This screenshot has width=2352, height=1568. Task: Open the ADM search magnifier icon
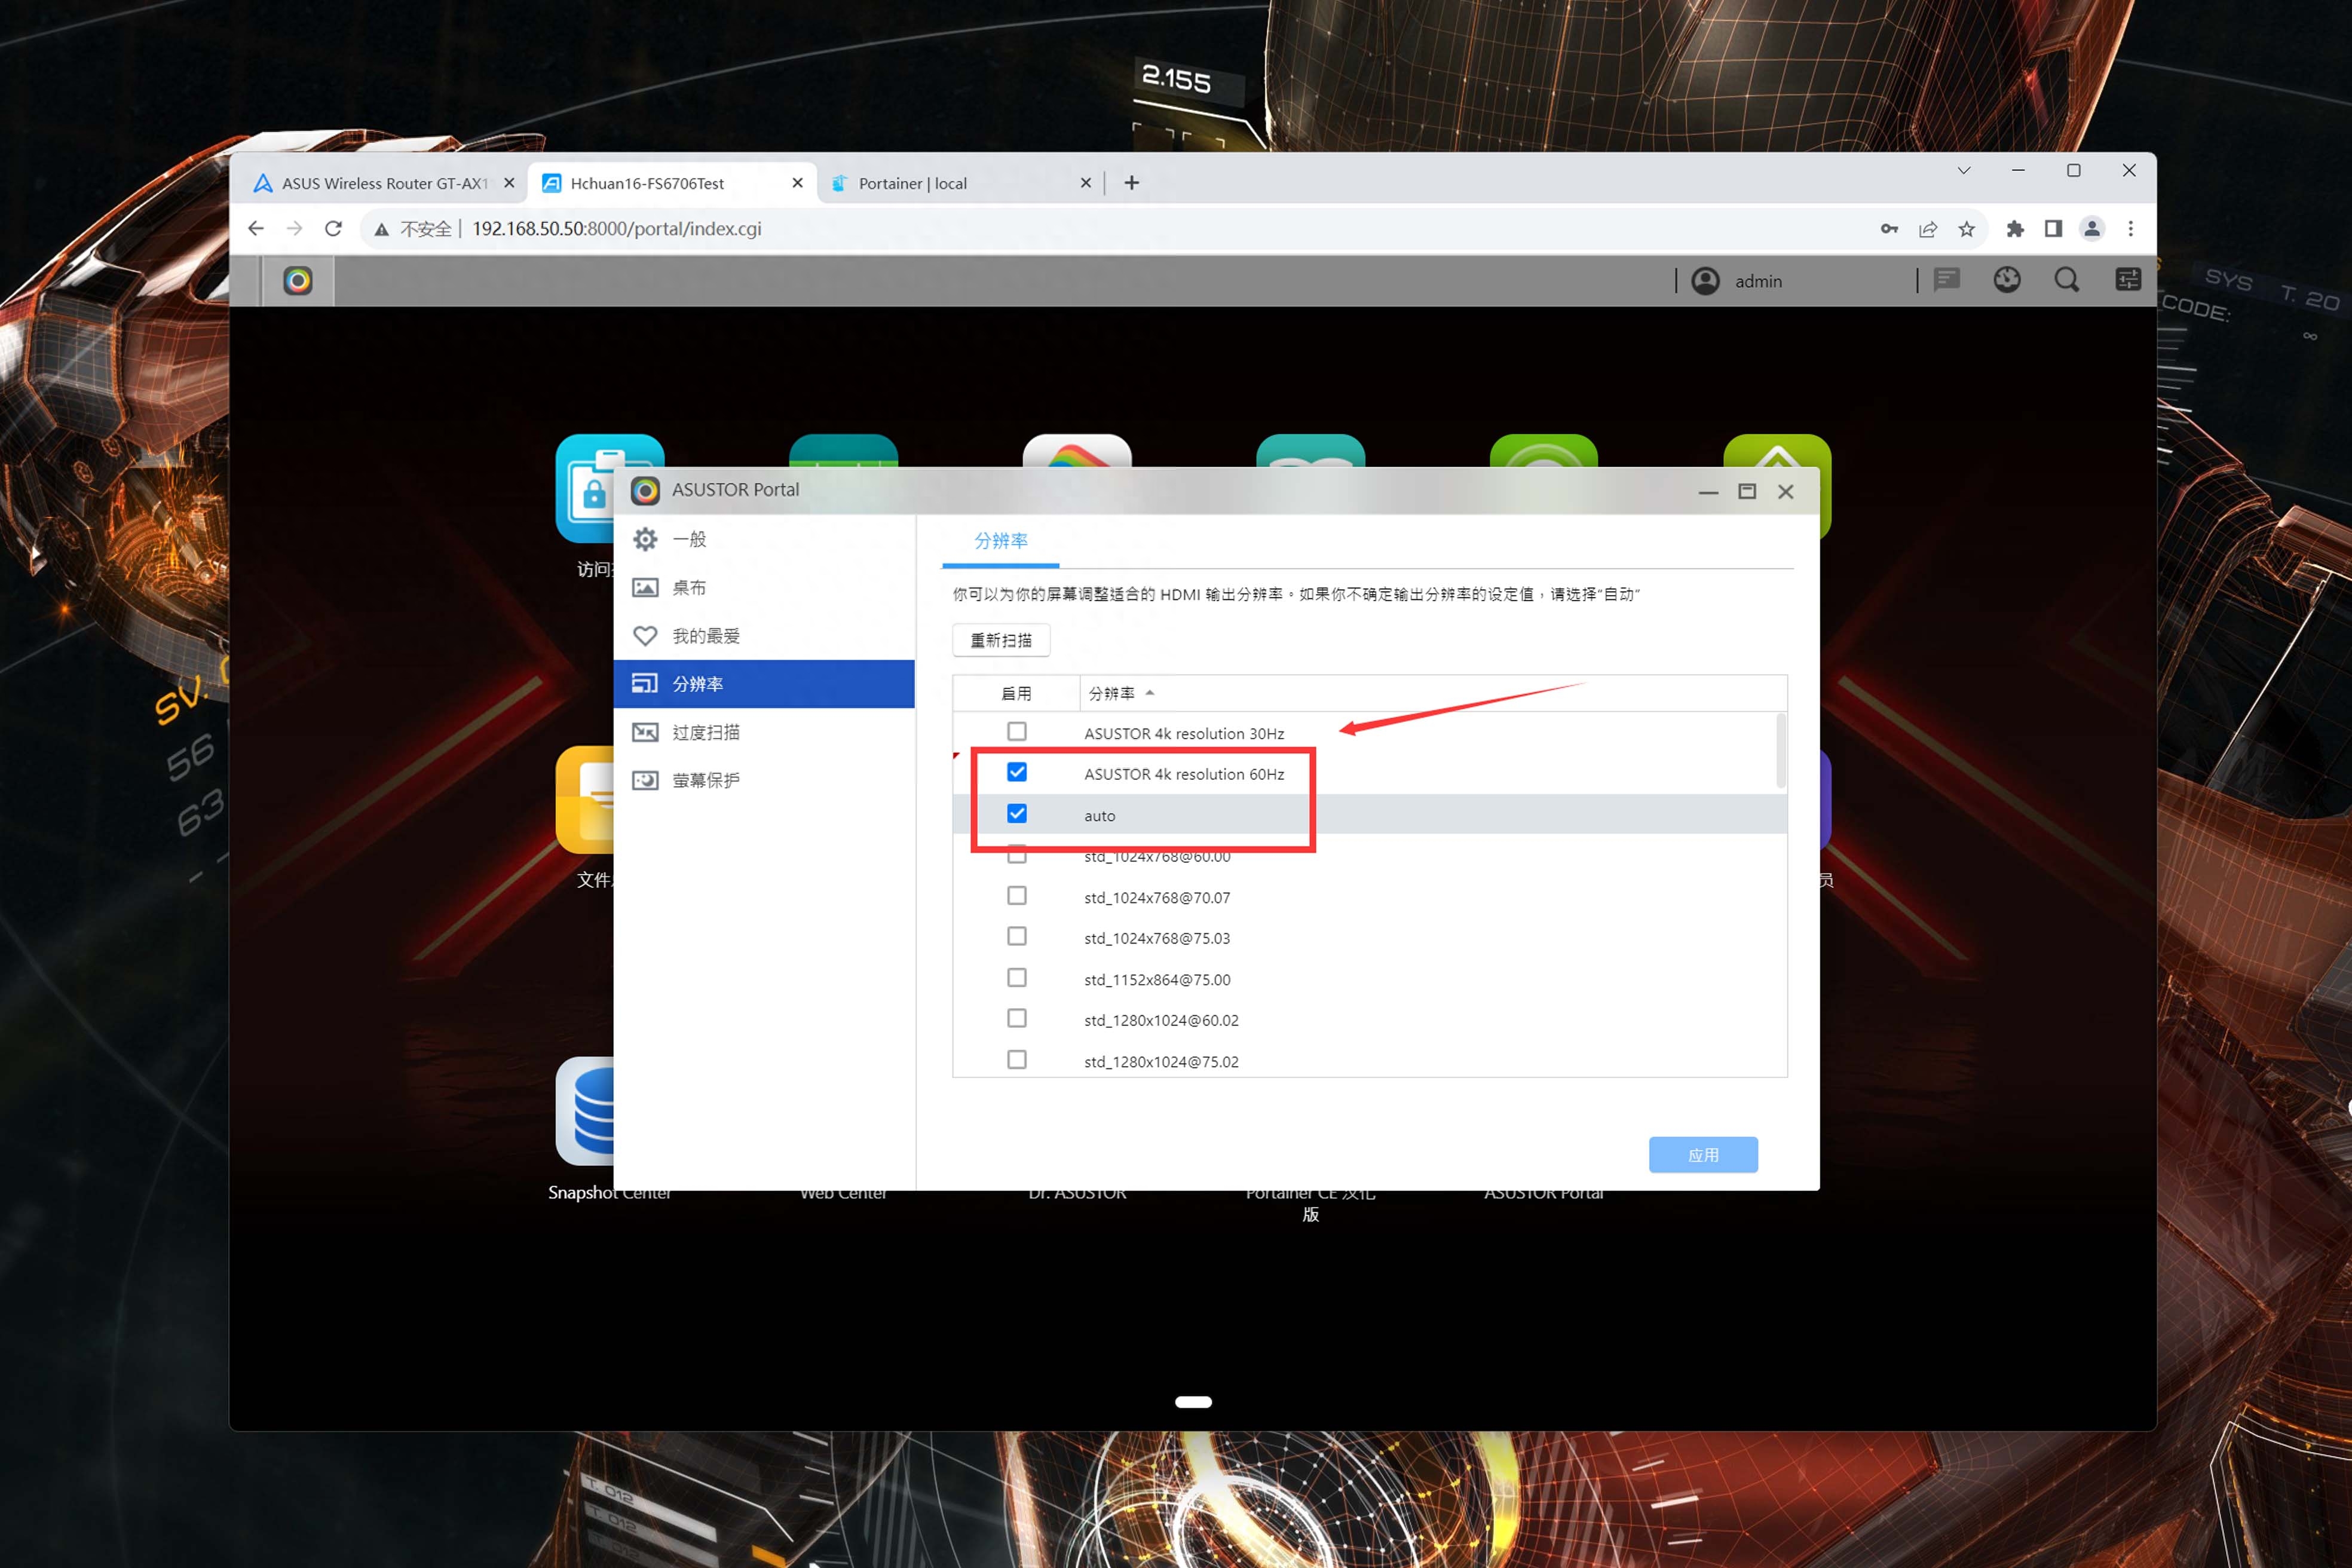tap(2066, 280)
